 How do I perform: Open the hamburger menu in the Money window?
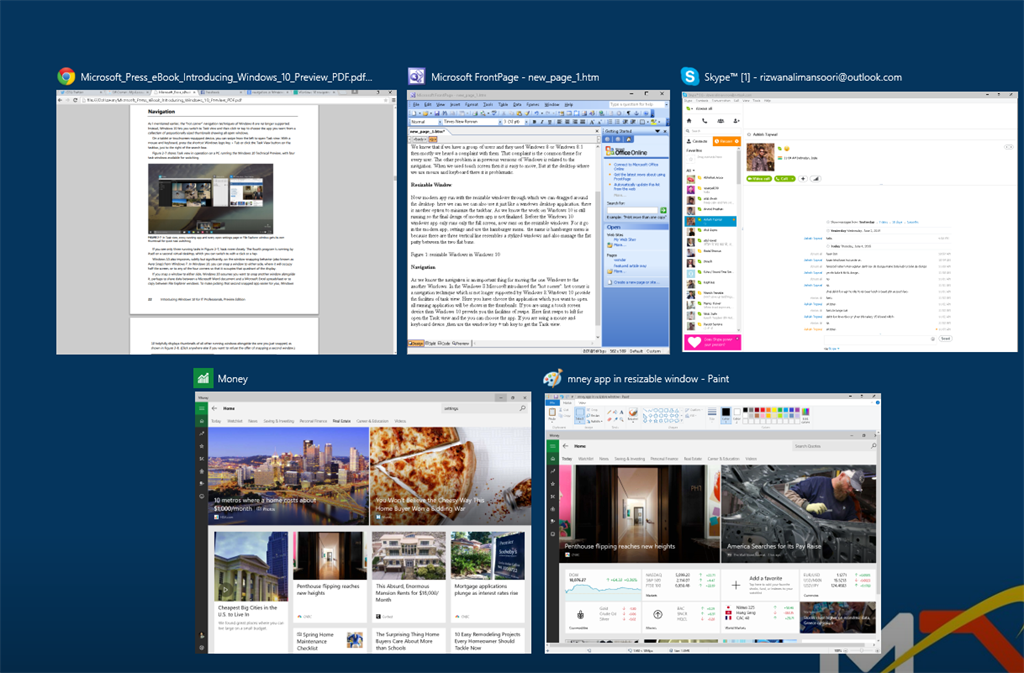(202, 409)
